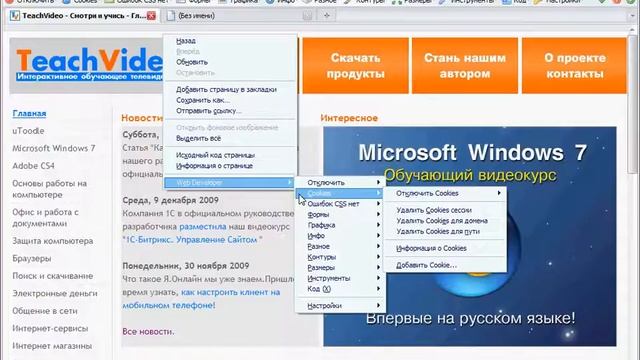The image size is (640, 360).
Task: Expand the Разное submenu
Action: coord(340,246)
